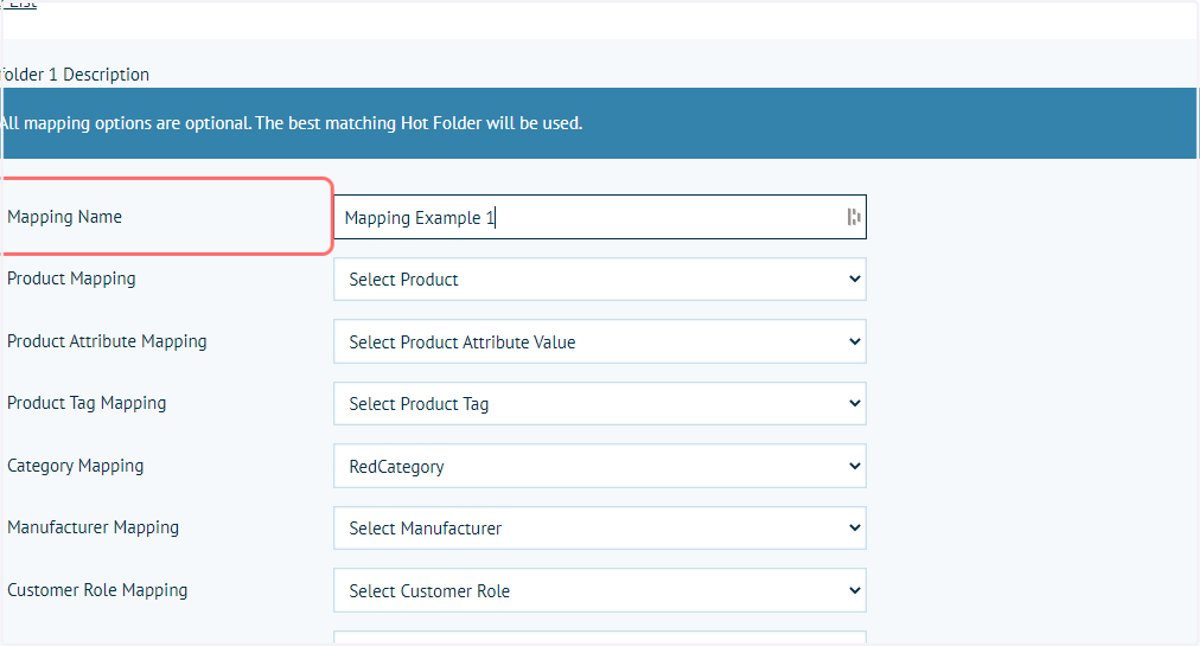Image resolution: width=1200 pixels, height=646 pixels.
Task: Click the Customer Role Mapping label
Action: (97, 590)
